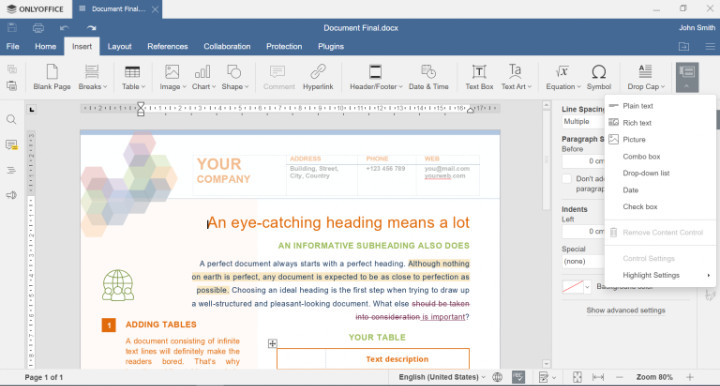Open the File tab
The width and height of the screenshot is (720, 386).
tap(13, 46)
